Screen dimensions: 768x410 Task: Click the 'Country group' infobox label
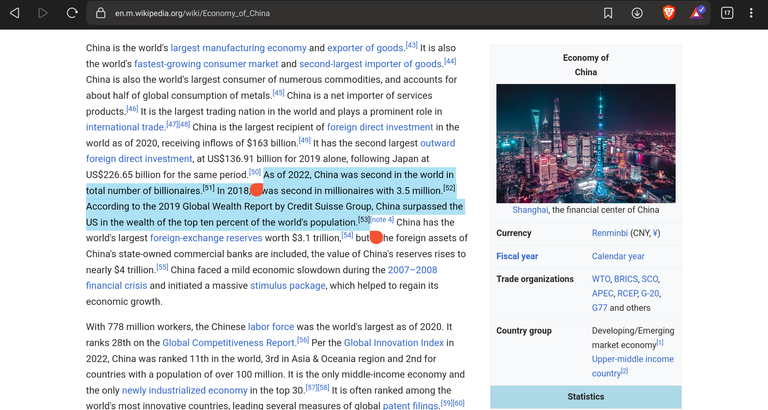524,331
